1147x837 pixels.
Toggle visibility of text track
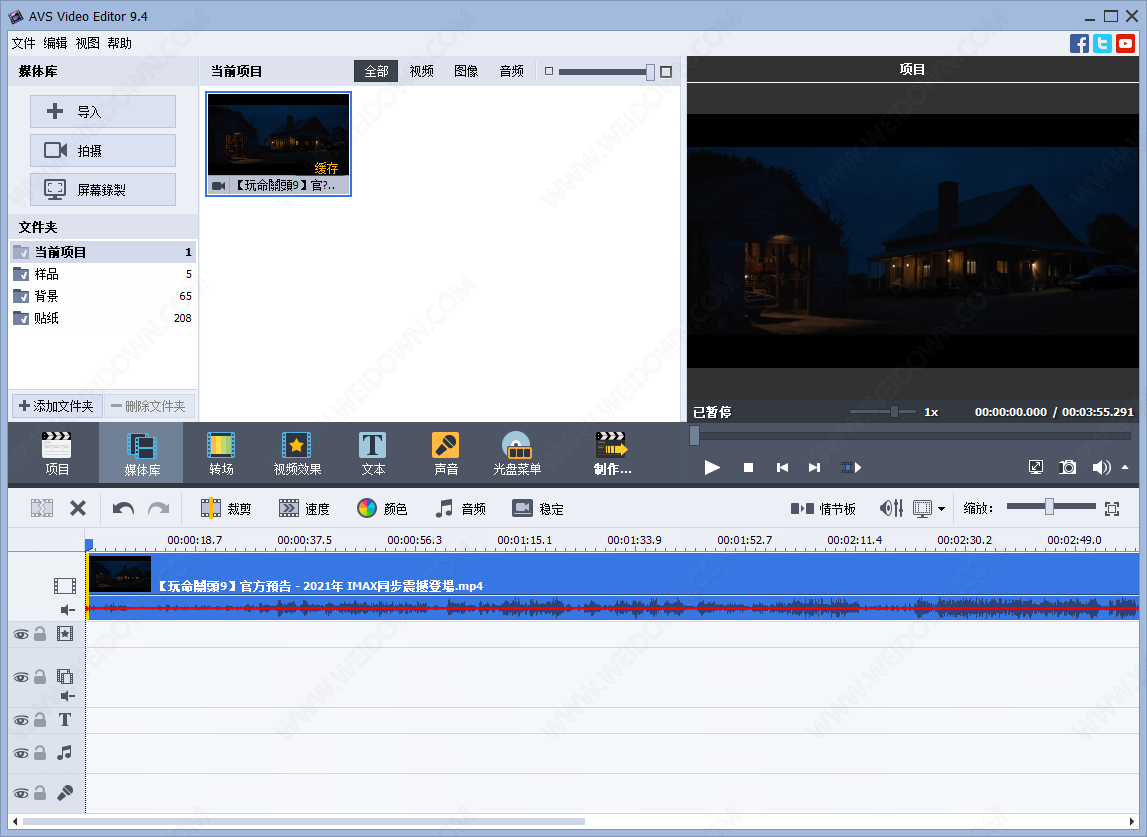point(21,721)
